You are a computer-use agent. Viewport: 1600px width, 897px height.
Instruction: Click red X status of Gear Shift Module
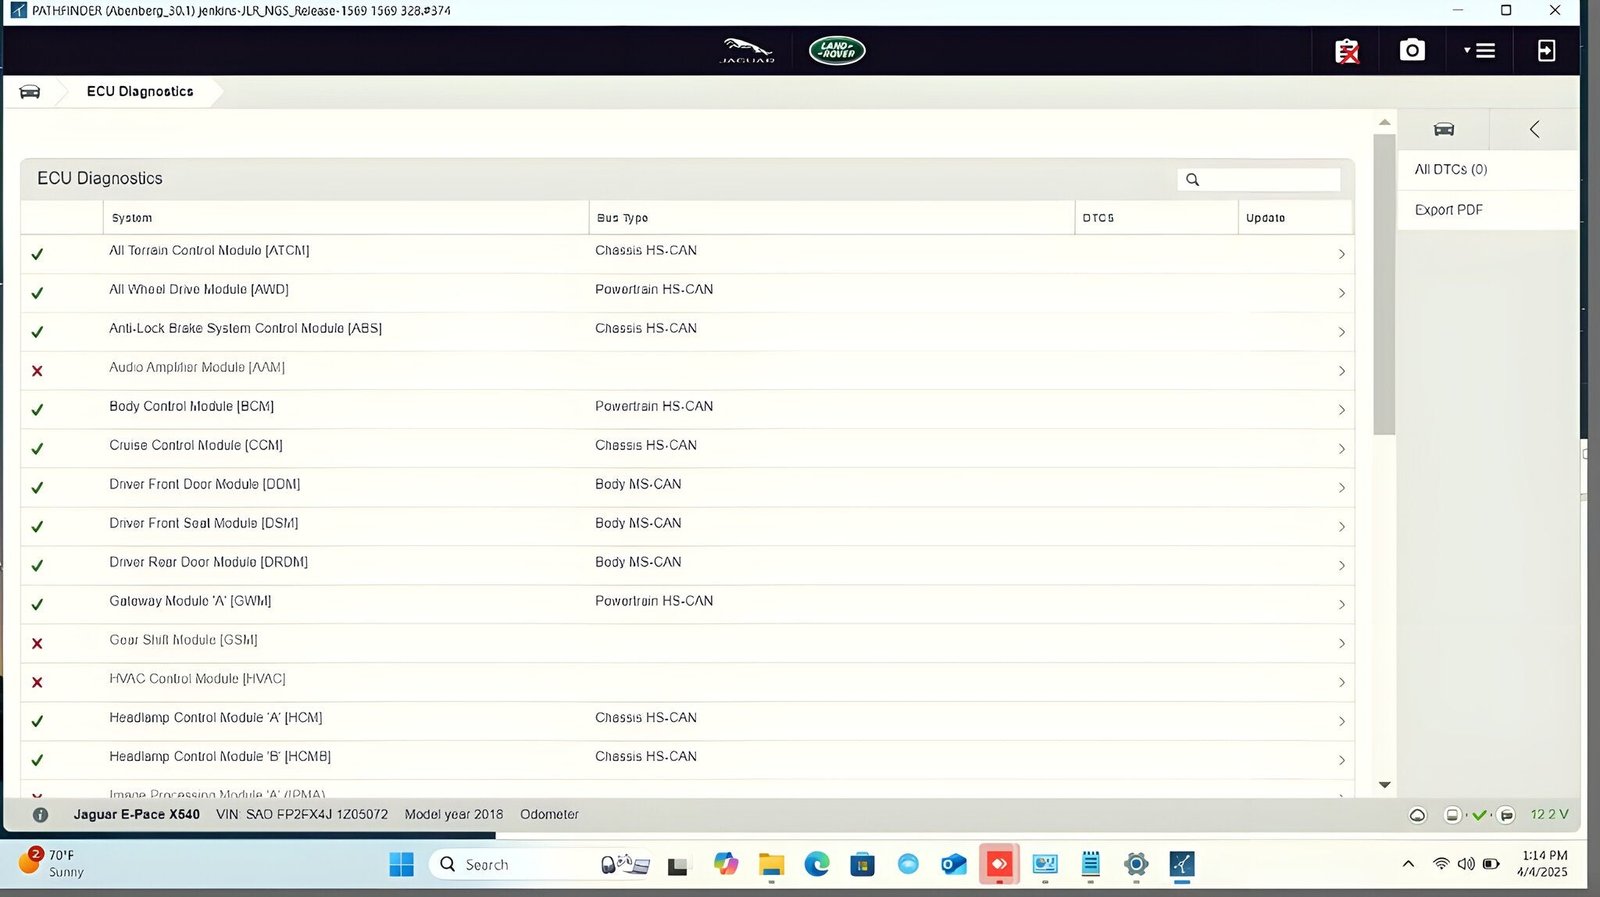(37, 644)
